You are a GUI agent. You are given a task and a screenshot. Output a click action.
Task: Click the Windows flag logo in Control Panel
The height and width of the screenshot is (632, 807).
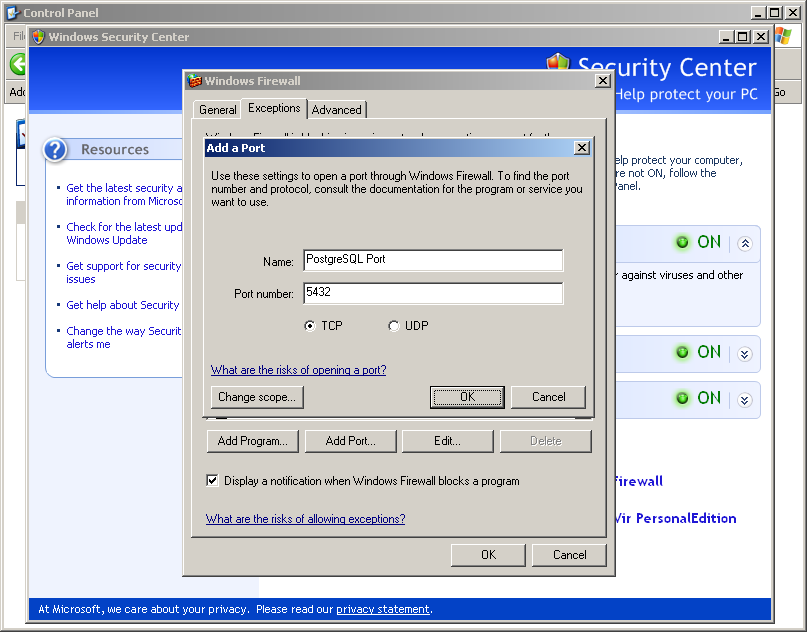coord(782,36)
